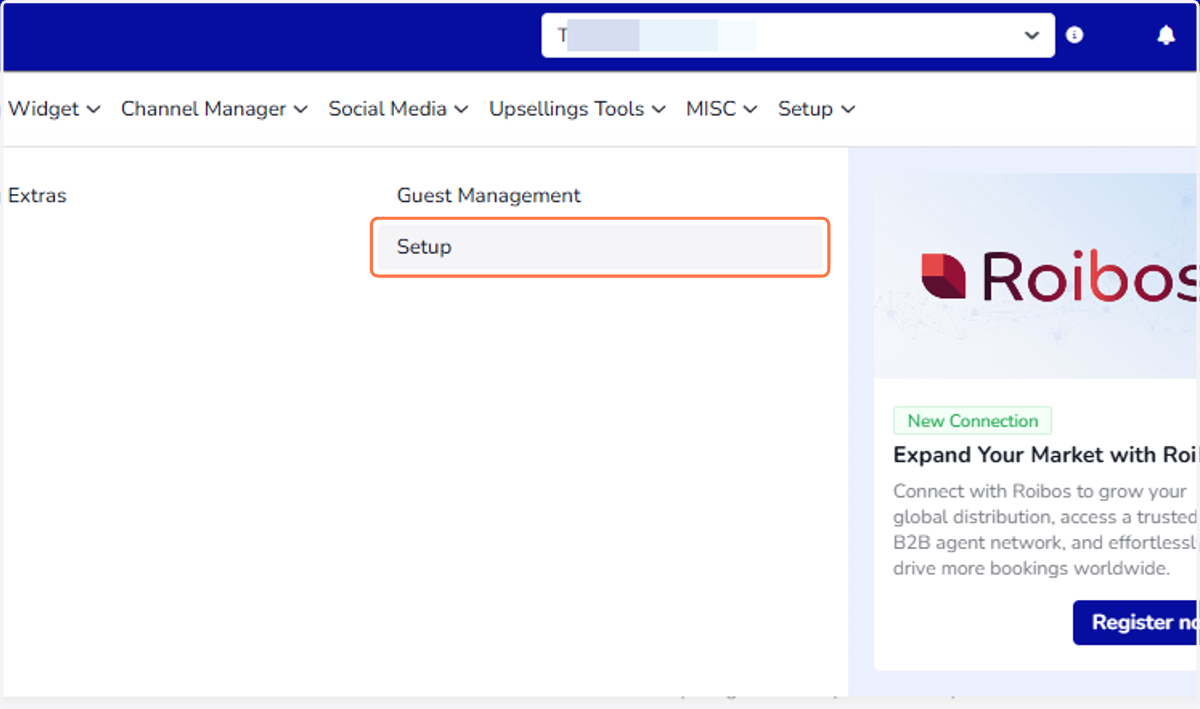This screenshot has width=1200, height=709.
Task: Click the info icon in the header
Action: coord(1075,35)
